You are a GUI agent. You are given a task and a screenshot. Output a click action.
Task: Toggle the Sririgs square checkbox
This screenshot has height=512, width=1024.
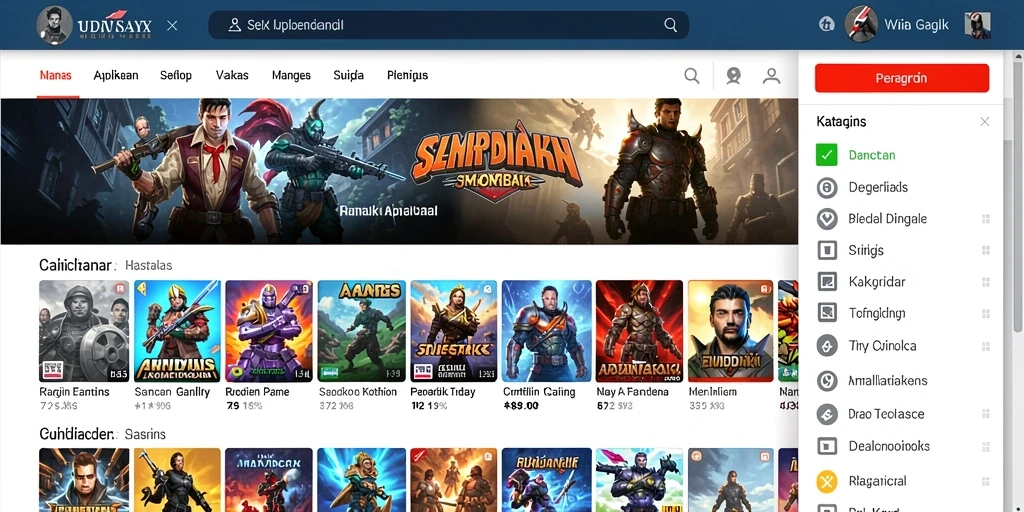point(827,250)
